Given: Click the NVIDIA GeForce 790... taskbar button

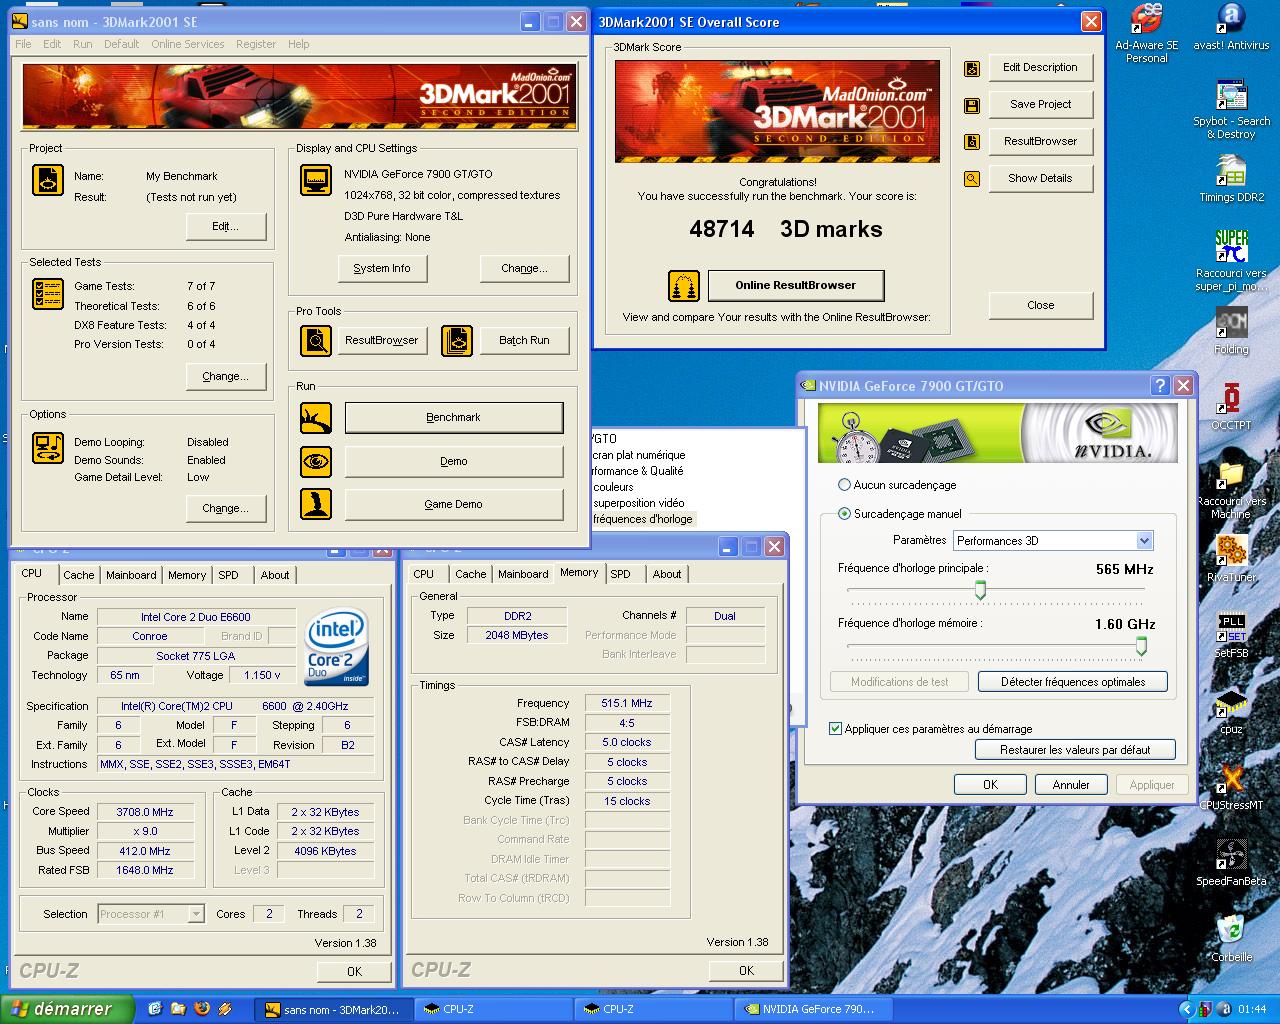Looking at the screenshot, I should [811, 1009].
